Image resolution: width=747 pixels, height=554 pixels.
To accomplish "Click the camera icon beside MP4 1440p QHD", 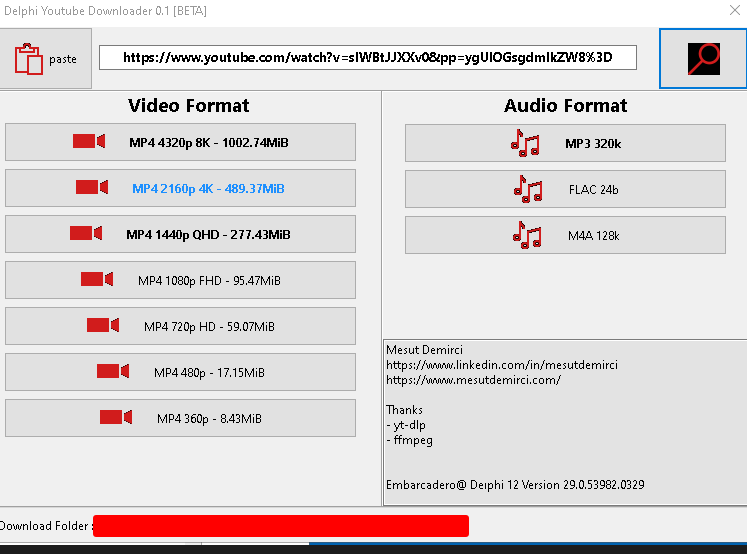I will 86,234.
